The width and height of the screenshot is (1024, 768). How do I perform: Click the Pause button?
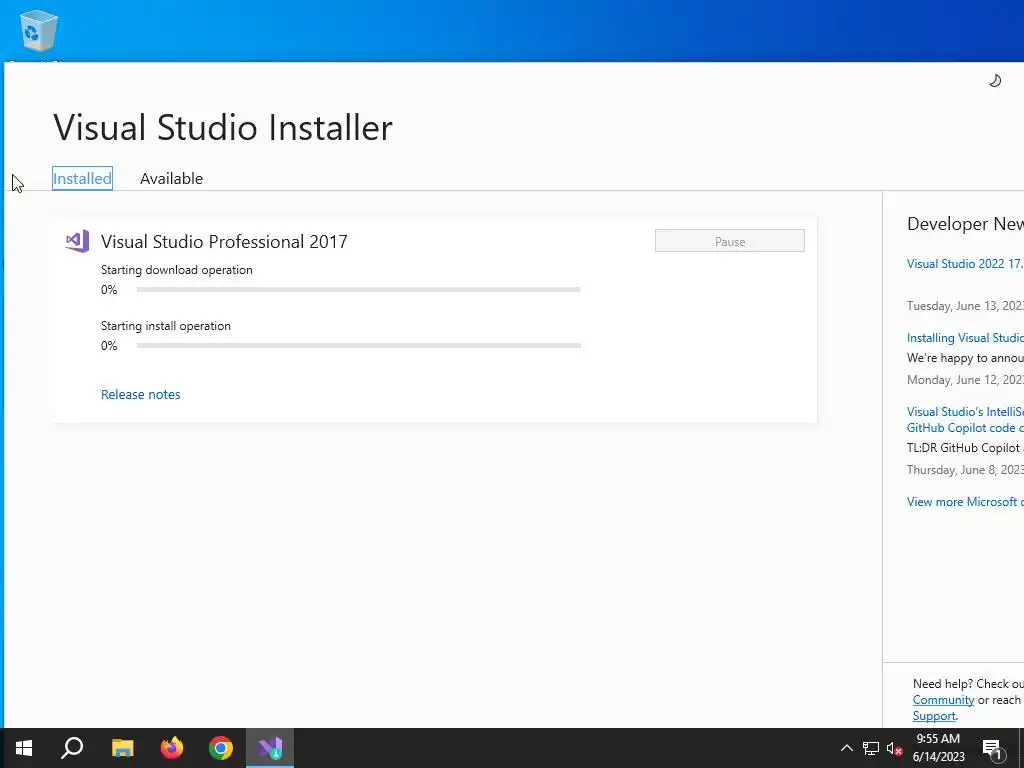[x=729, y=241]
